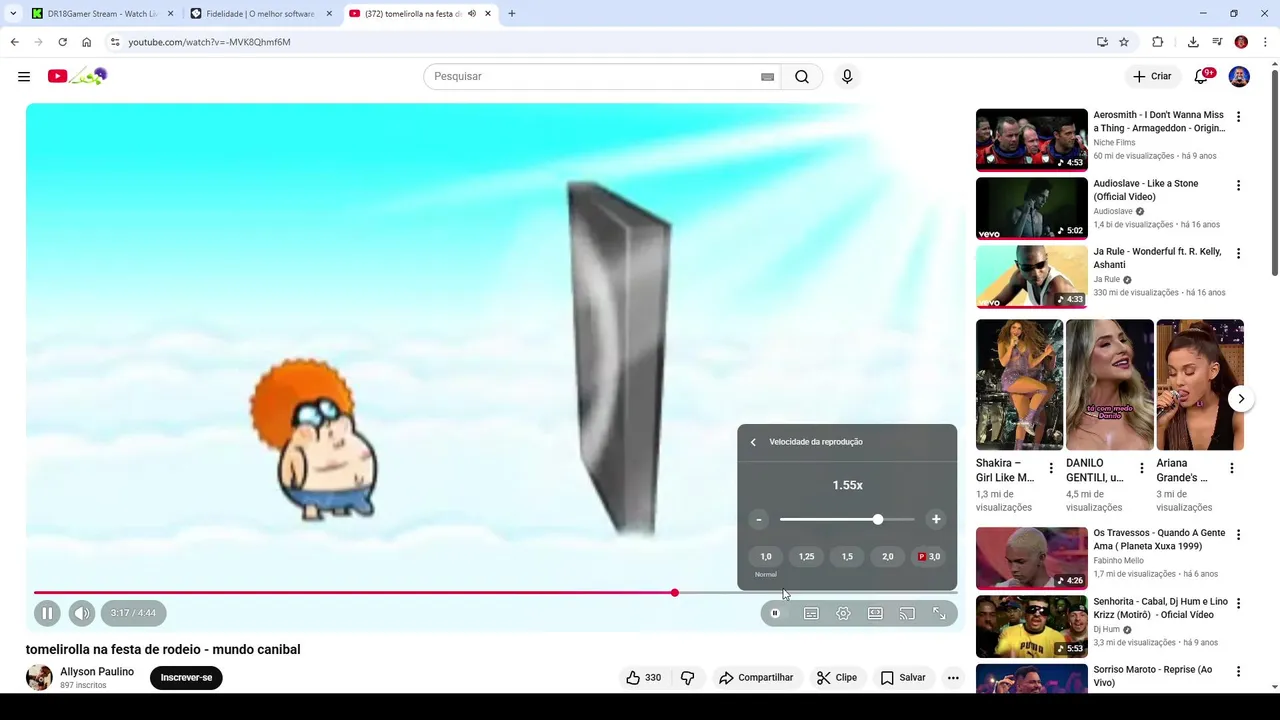
Task: Open the notifications bell
Action: 1203,76
